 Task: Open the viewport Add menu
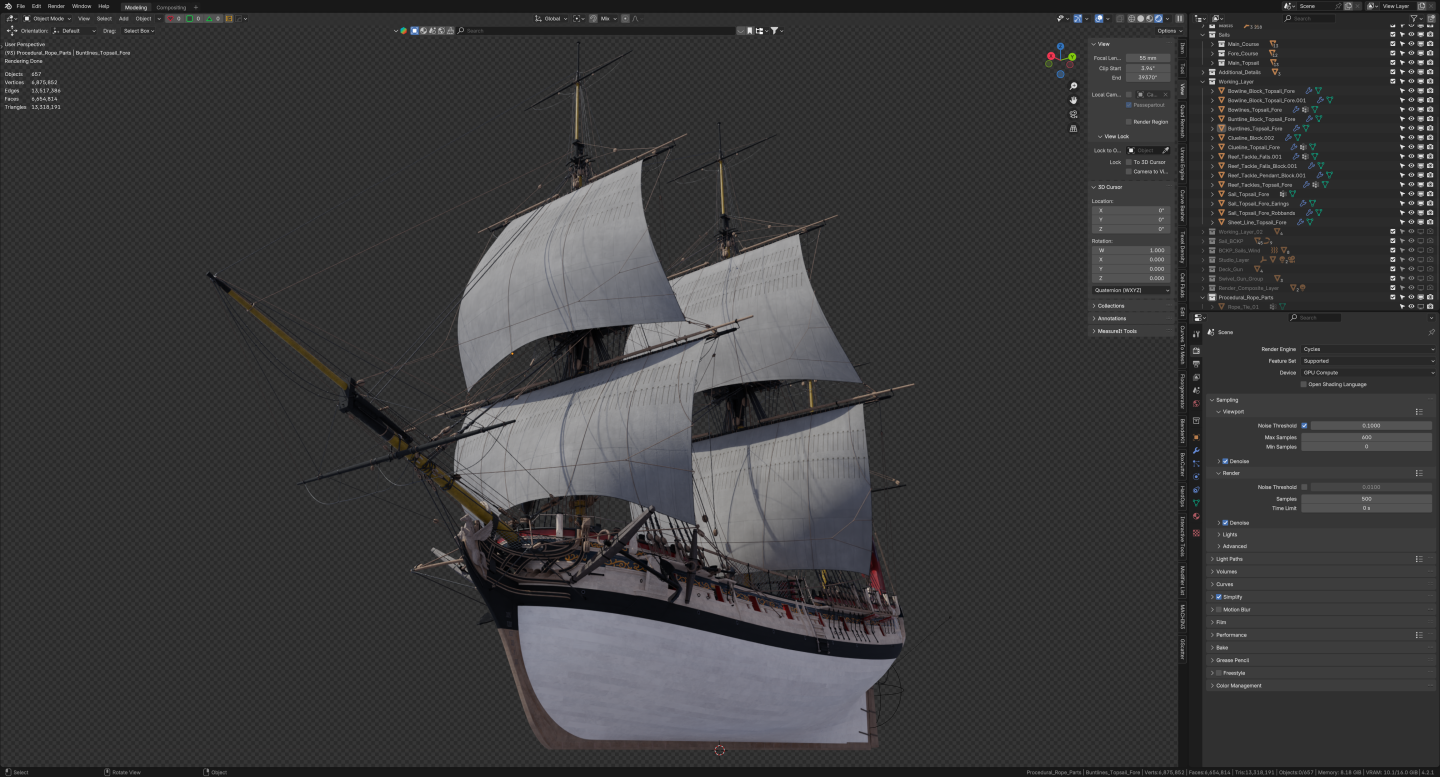123,18
